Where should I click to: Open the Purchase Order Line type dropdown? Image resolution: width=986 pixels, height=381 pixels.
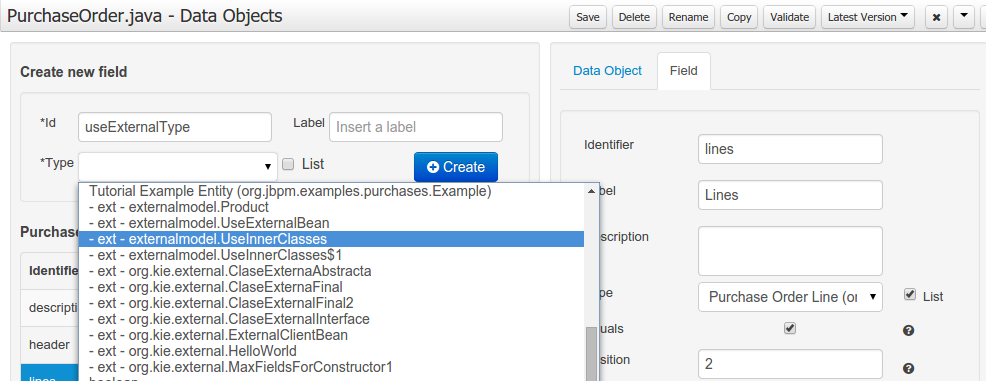(x=790, y=297)
